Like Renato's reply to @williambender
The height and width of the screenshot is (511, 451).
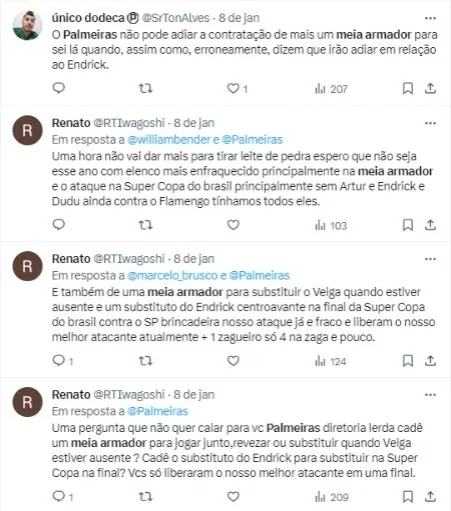pos(233,225)
